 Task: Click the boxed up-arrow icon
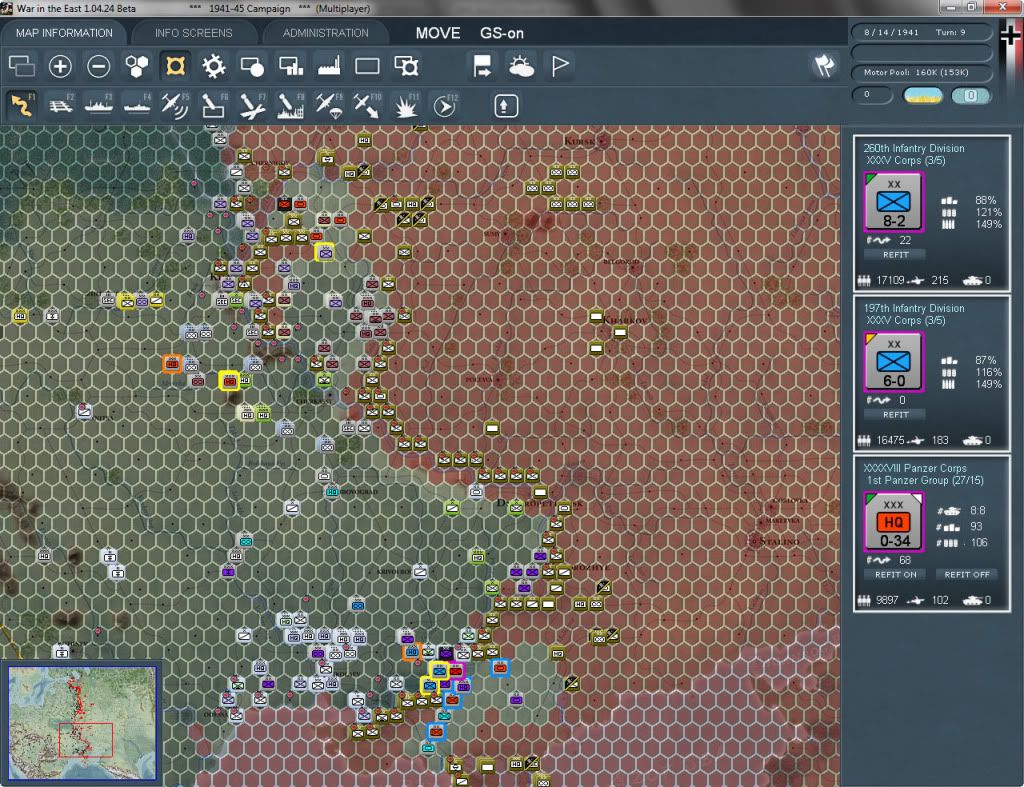click(505, 106)
